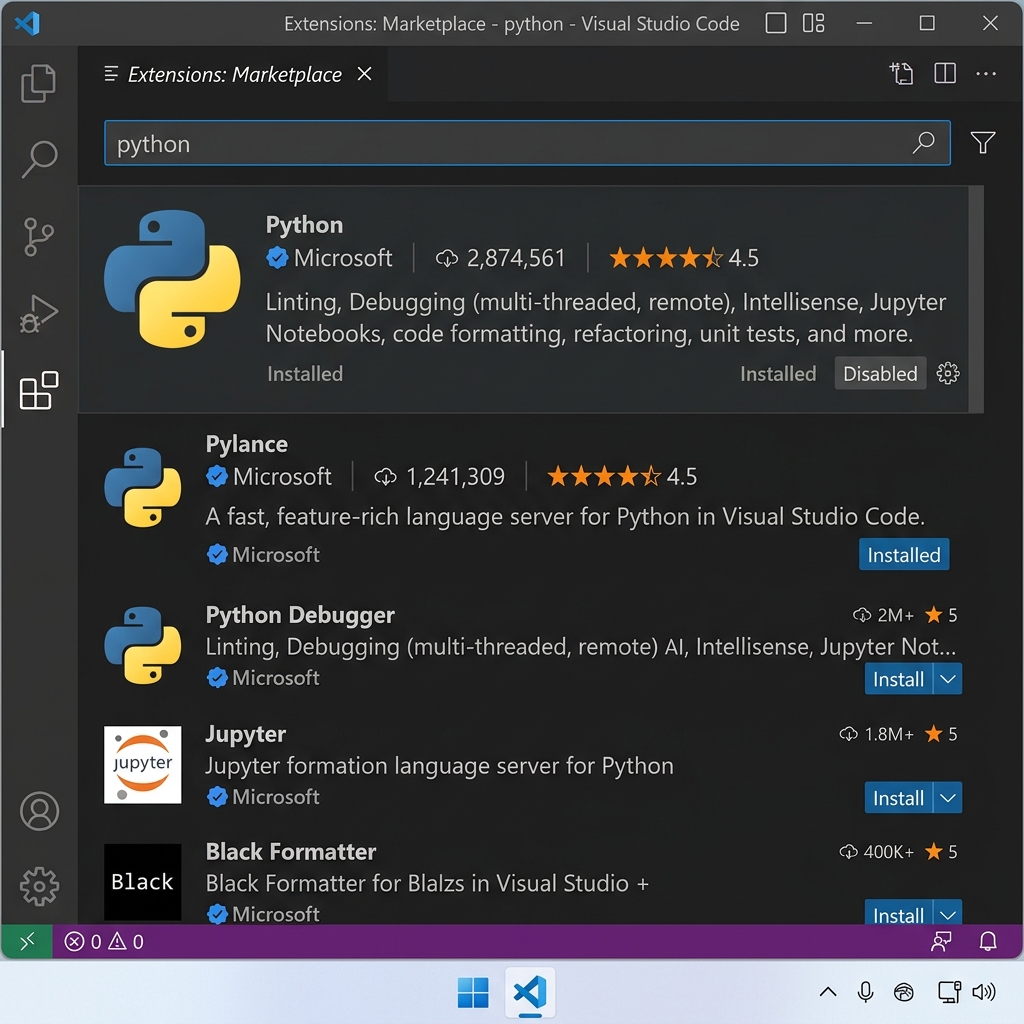
Task: Install the Jupyter extension
Action: (x=899, y=798)
